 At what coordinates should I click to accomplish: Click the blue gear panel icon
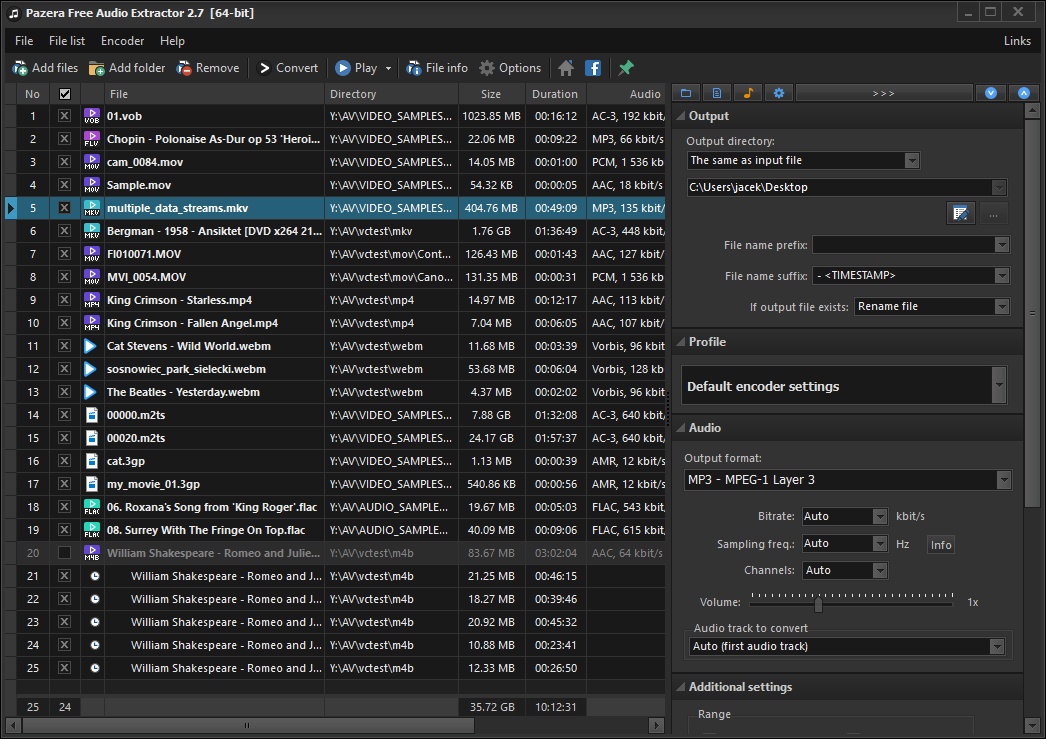(779, 93)
